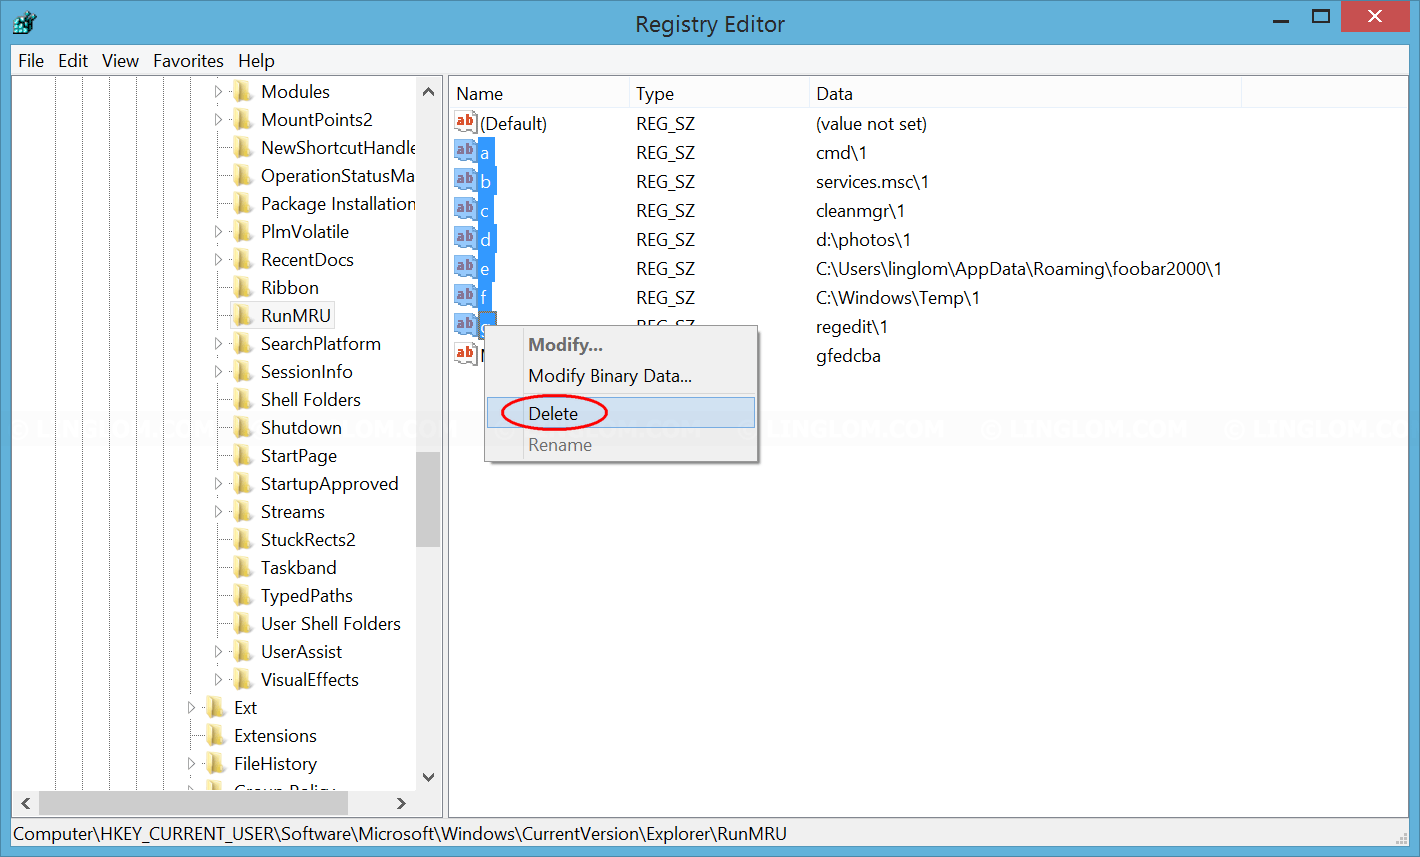
Task: Click the FileHistory folder icon
Action: pos(216,763)
